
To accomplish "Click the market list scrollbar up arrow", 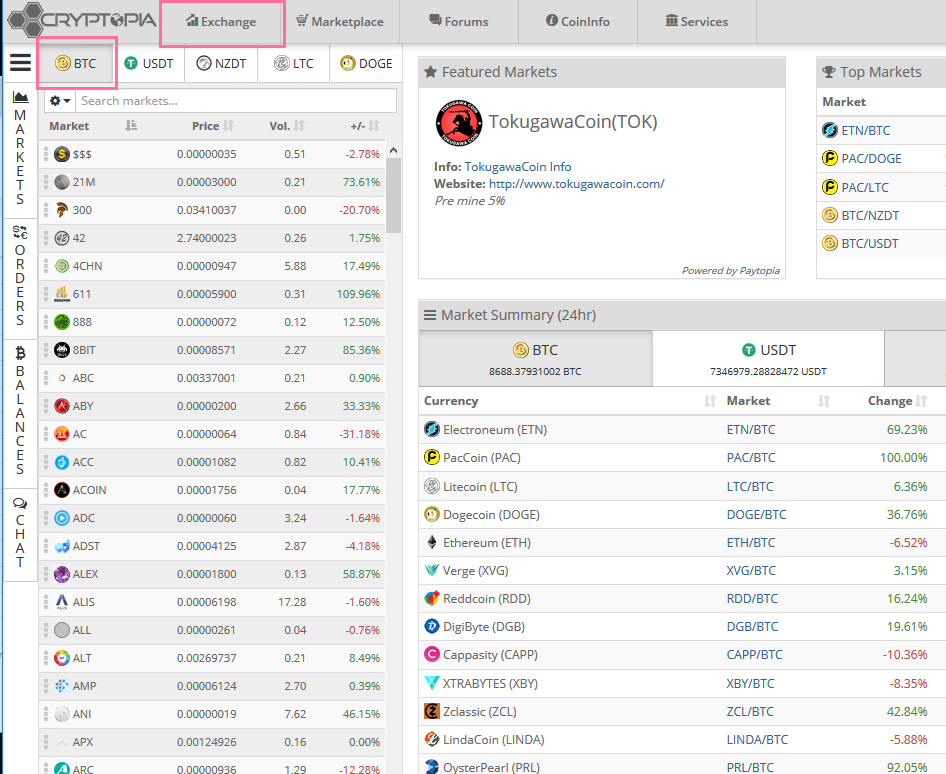I will point(393,150).
